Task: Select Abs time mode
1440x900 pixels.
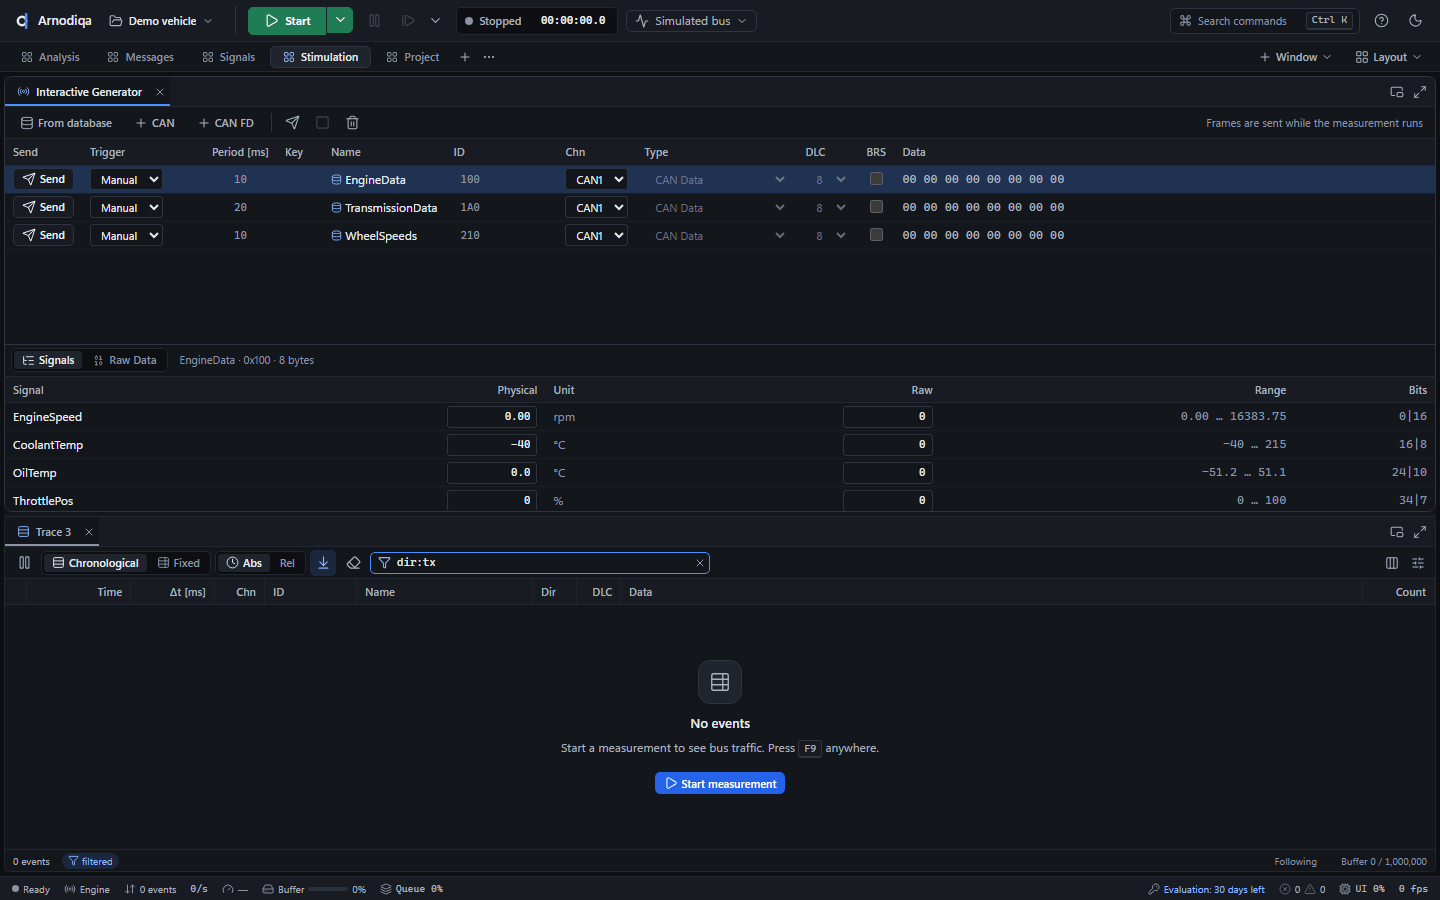Action: [244, 563]
